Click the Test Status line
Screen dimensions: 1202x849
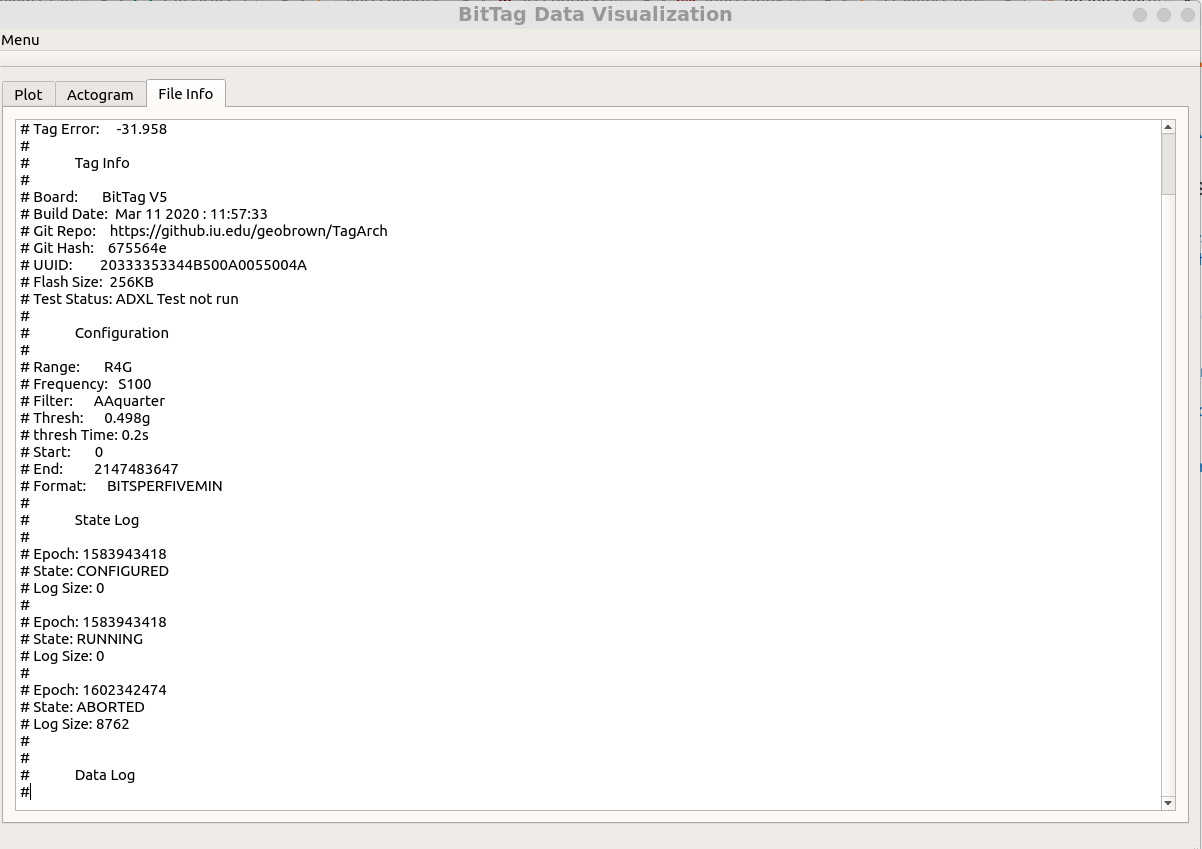(x=129, y=299)
